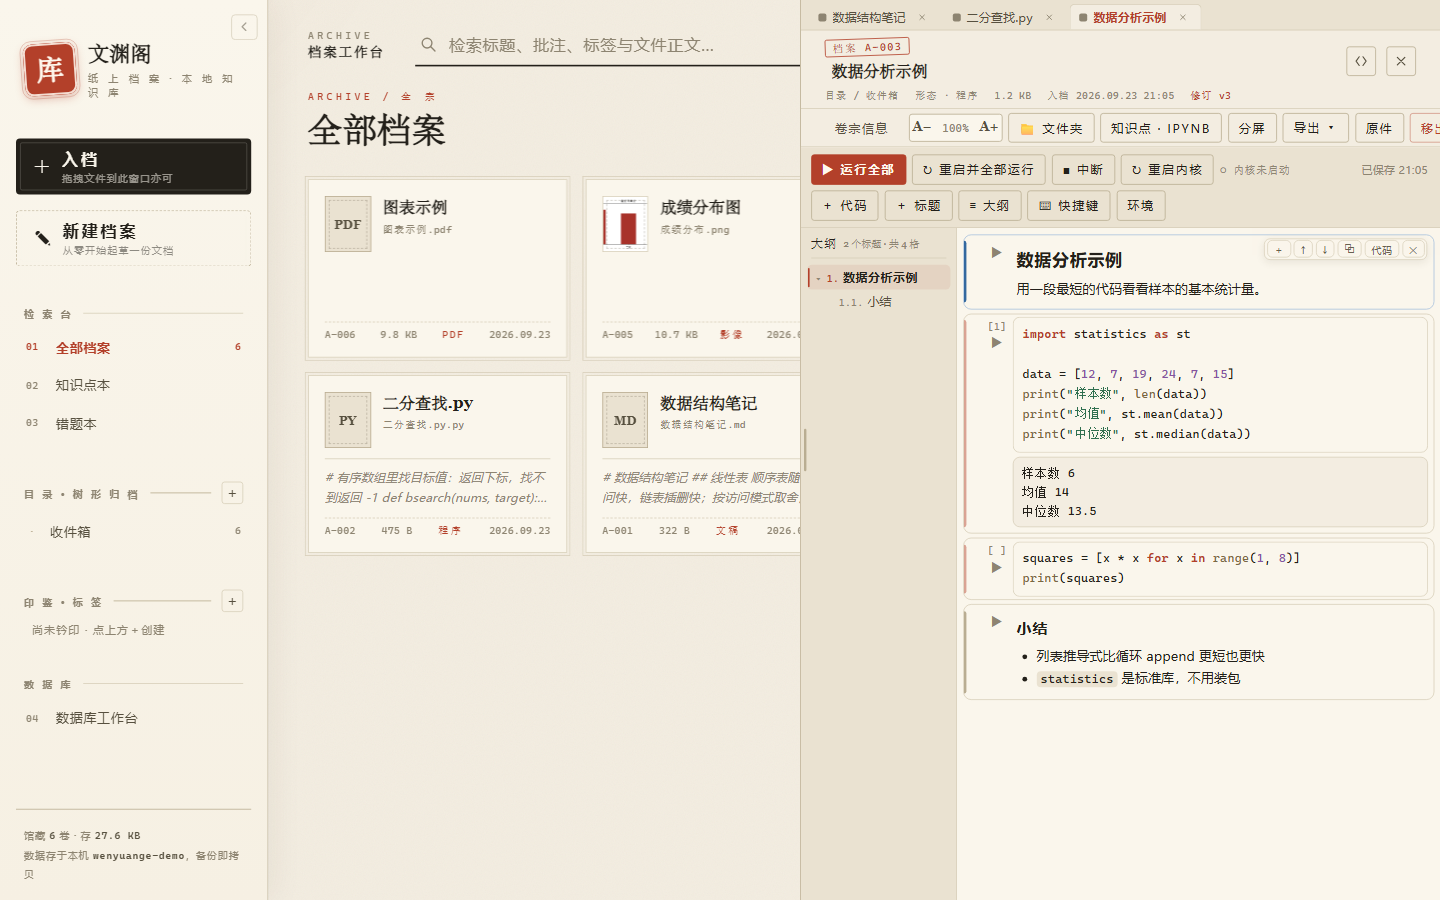The image size is (1440, 900).
Task: Click the 知识点 · IPYNB button
Action: tap(1160, 128)
